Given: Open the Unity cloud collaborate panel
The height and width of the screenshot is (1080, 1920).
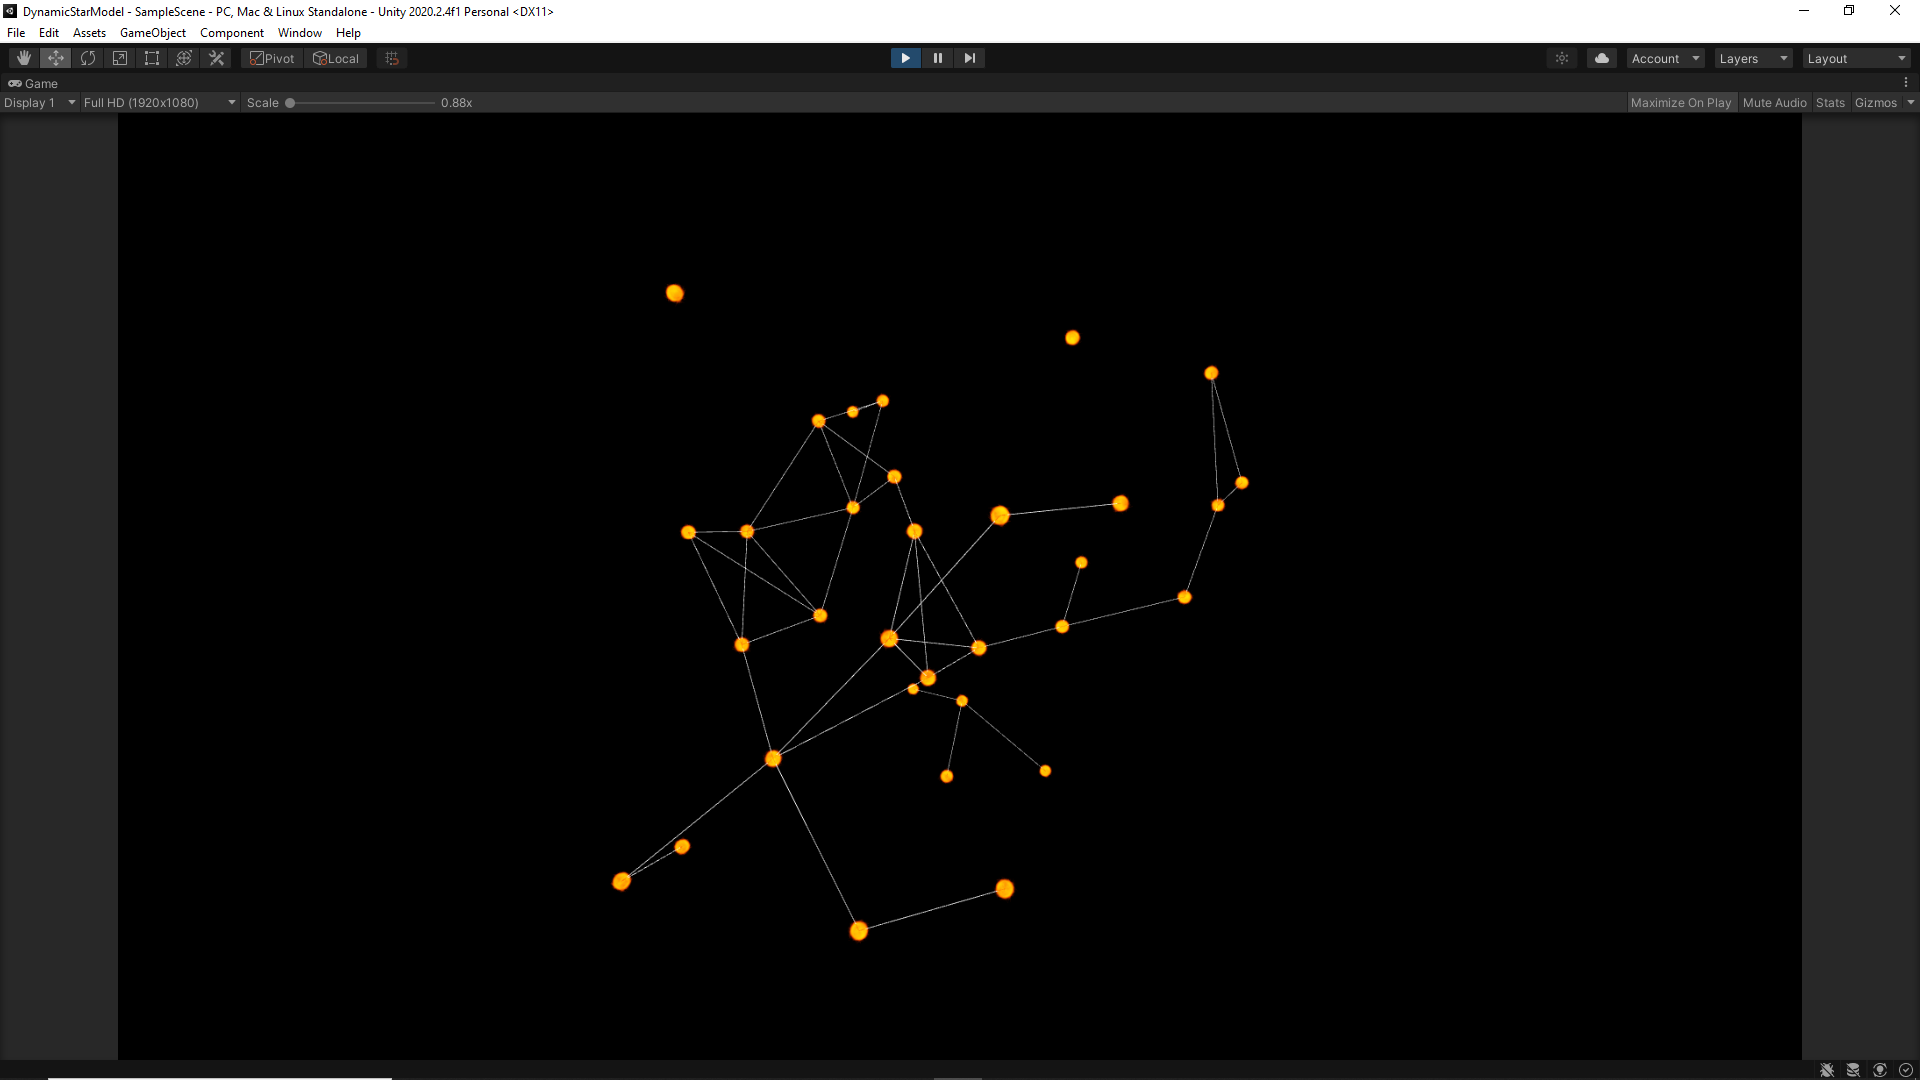Looking at the screenshot, I should pos(1601,58).
